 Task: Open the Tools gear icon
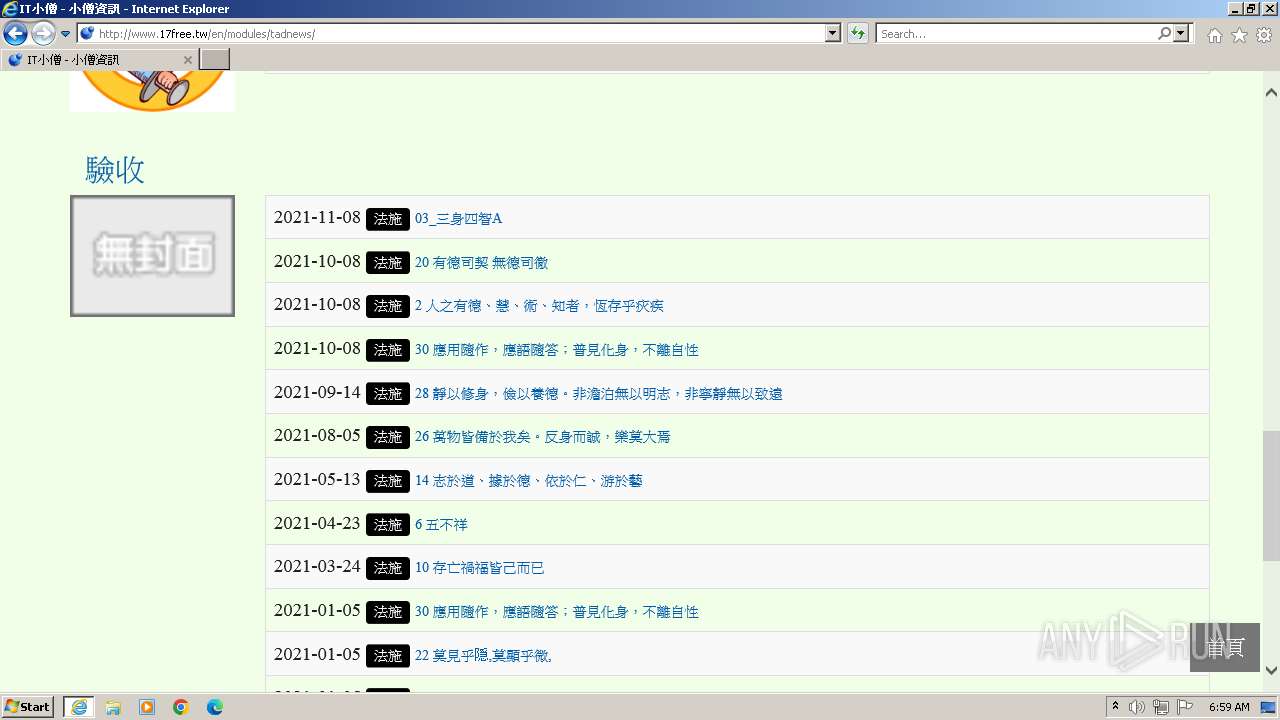(x=1264, y=35)
